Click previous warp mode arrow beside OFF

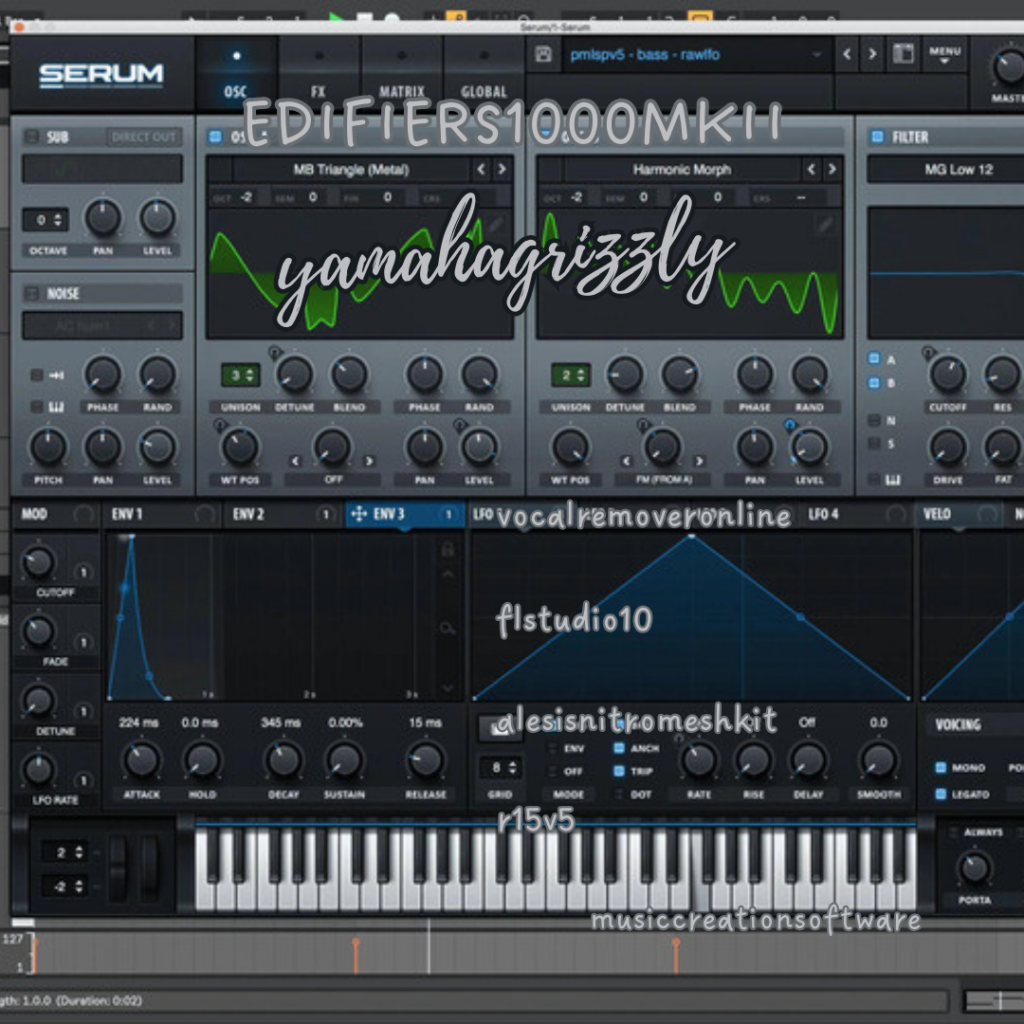click(x=295, y=461)
